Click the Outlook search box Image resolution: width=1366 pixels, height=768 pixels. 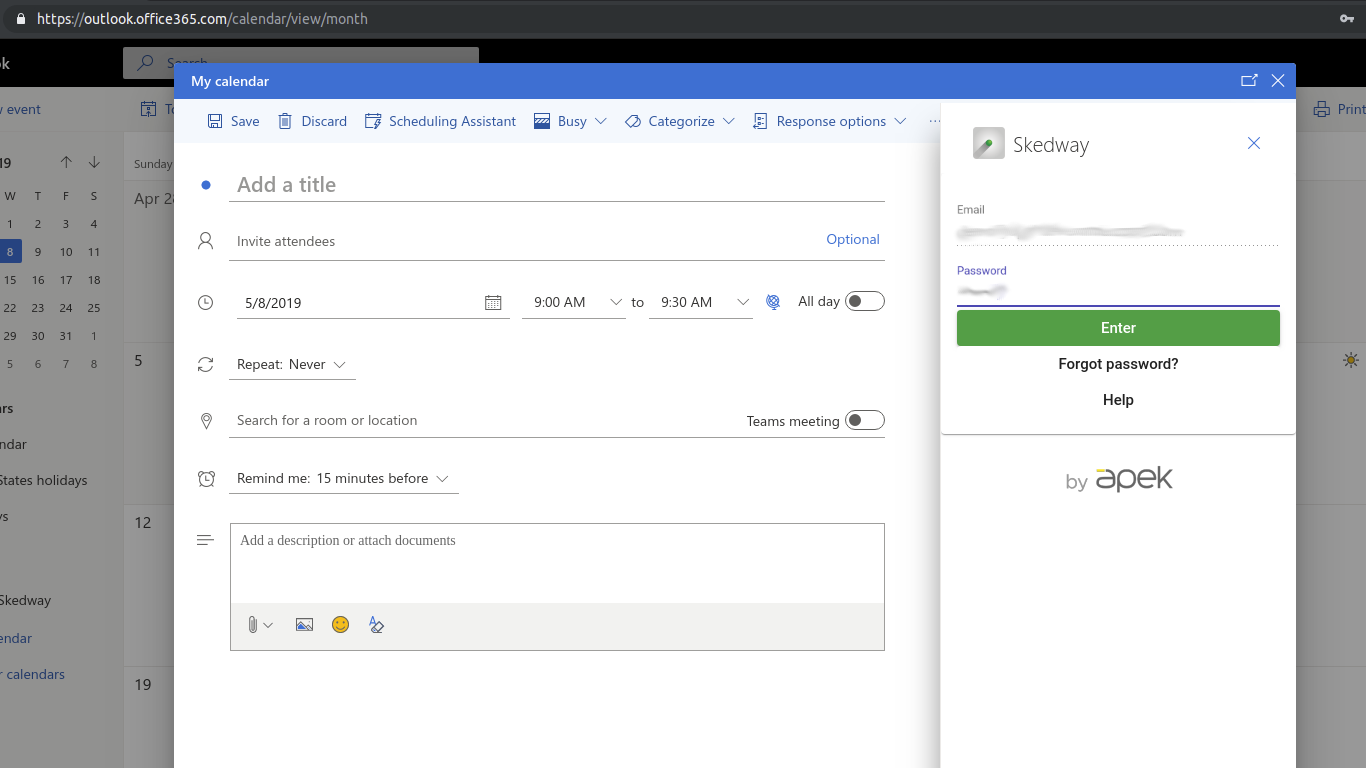click(301, 62)
